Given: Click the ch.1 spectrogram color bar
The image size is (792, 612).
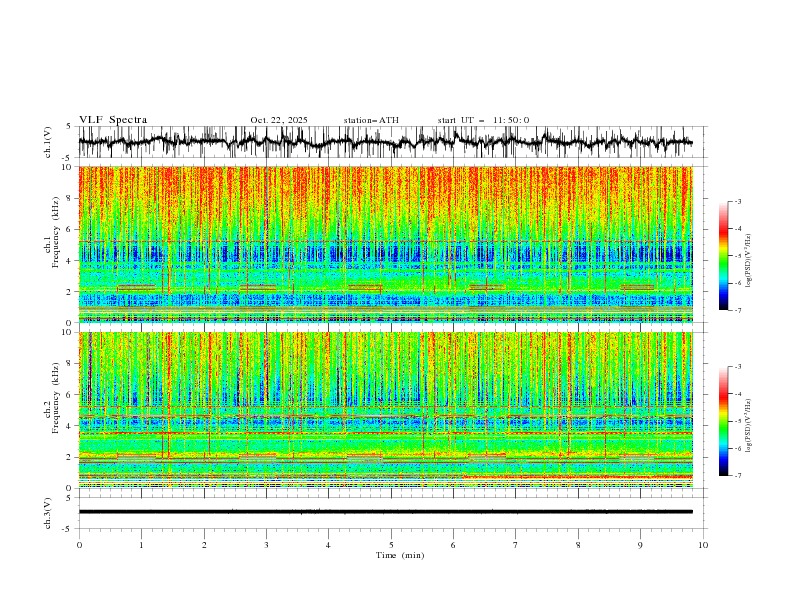Looking at the screenshot, I should 724,256.
